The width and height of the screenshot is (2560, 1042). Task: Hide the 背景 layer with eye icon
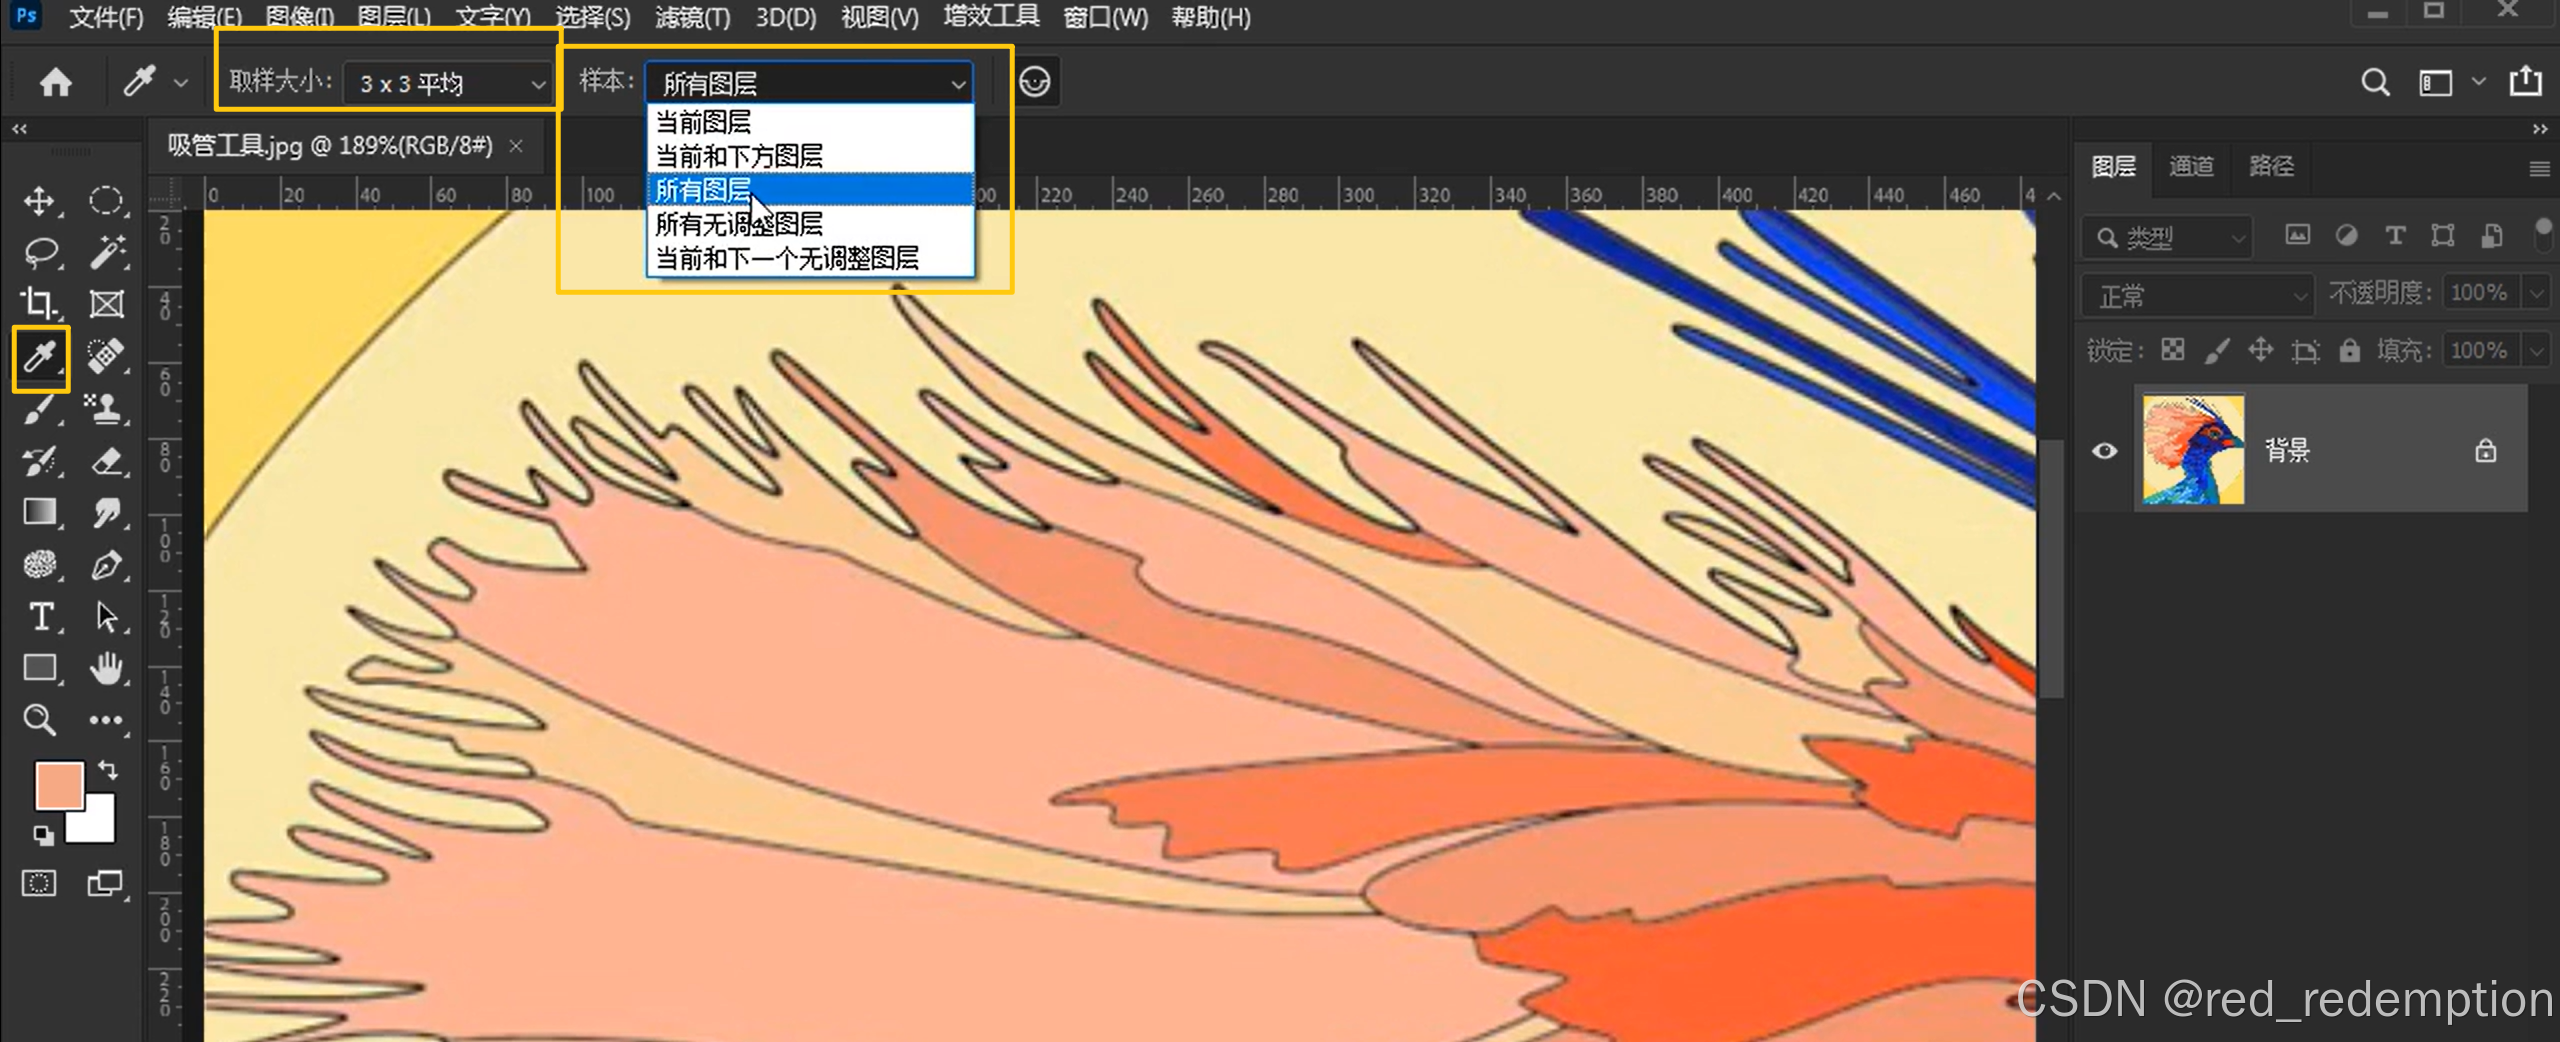click(2105, 450)
